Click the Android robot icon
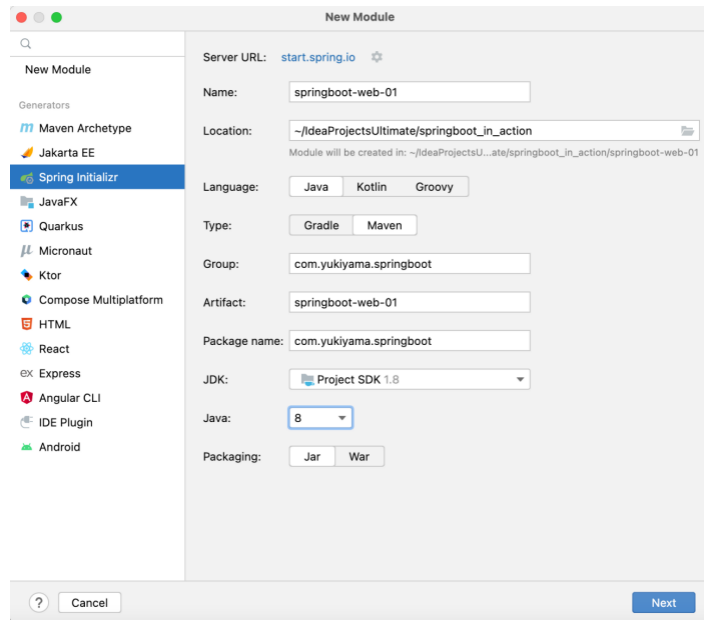Image resolution: width=706 pixels, height=624 pixels. point(27,447)
